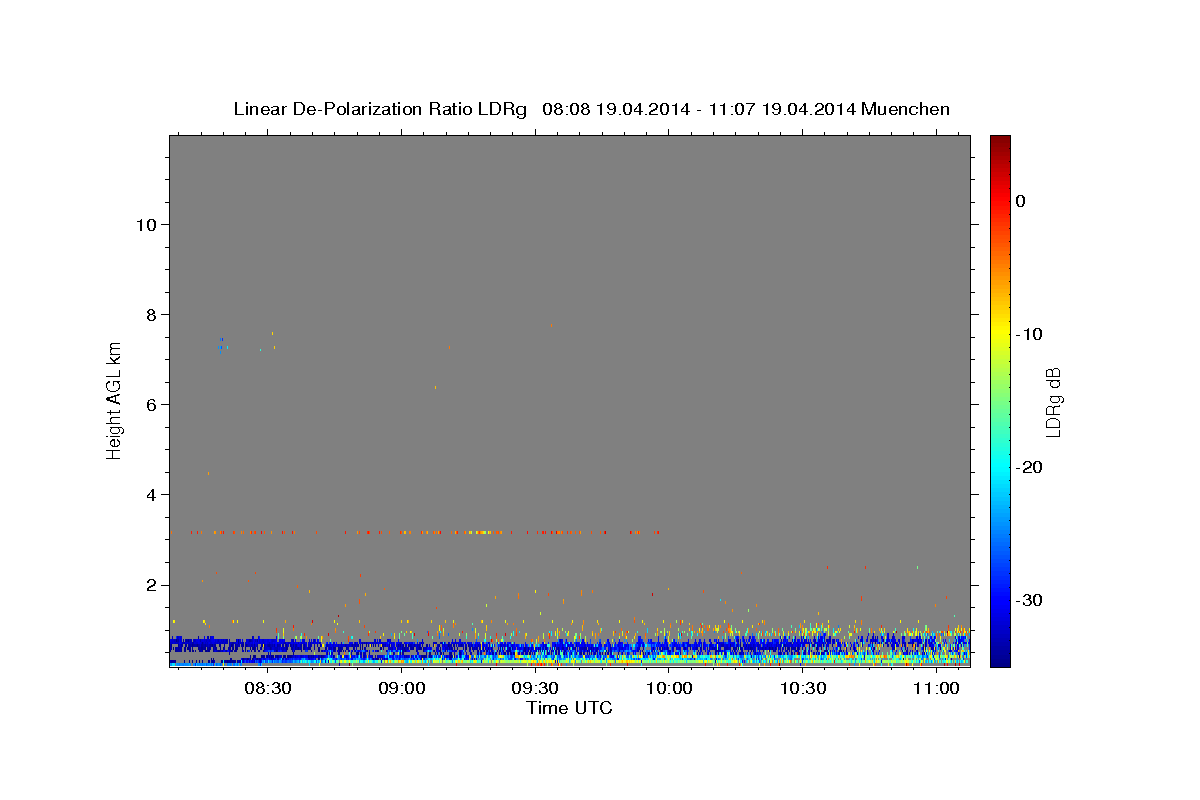
Task: Click the plot title 'Linear De-Polarization Ratio LDRg'
Action: (380, 109)
